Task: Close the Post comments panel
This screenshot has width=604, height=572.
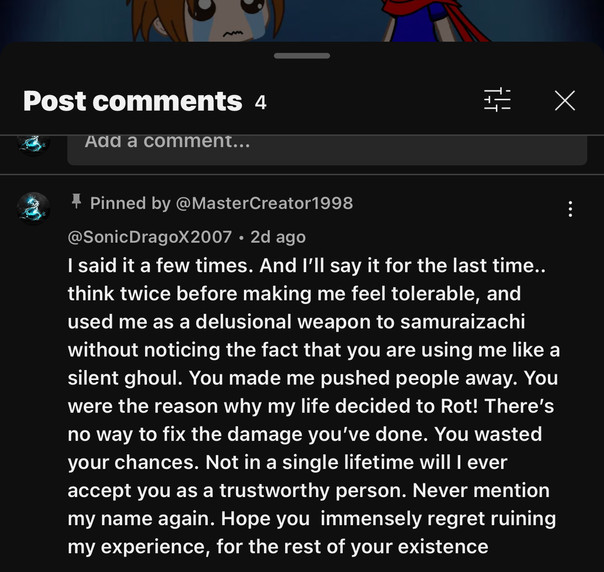Action: 565,100
